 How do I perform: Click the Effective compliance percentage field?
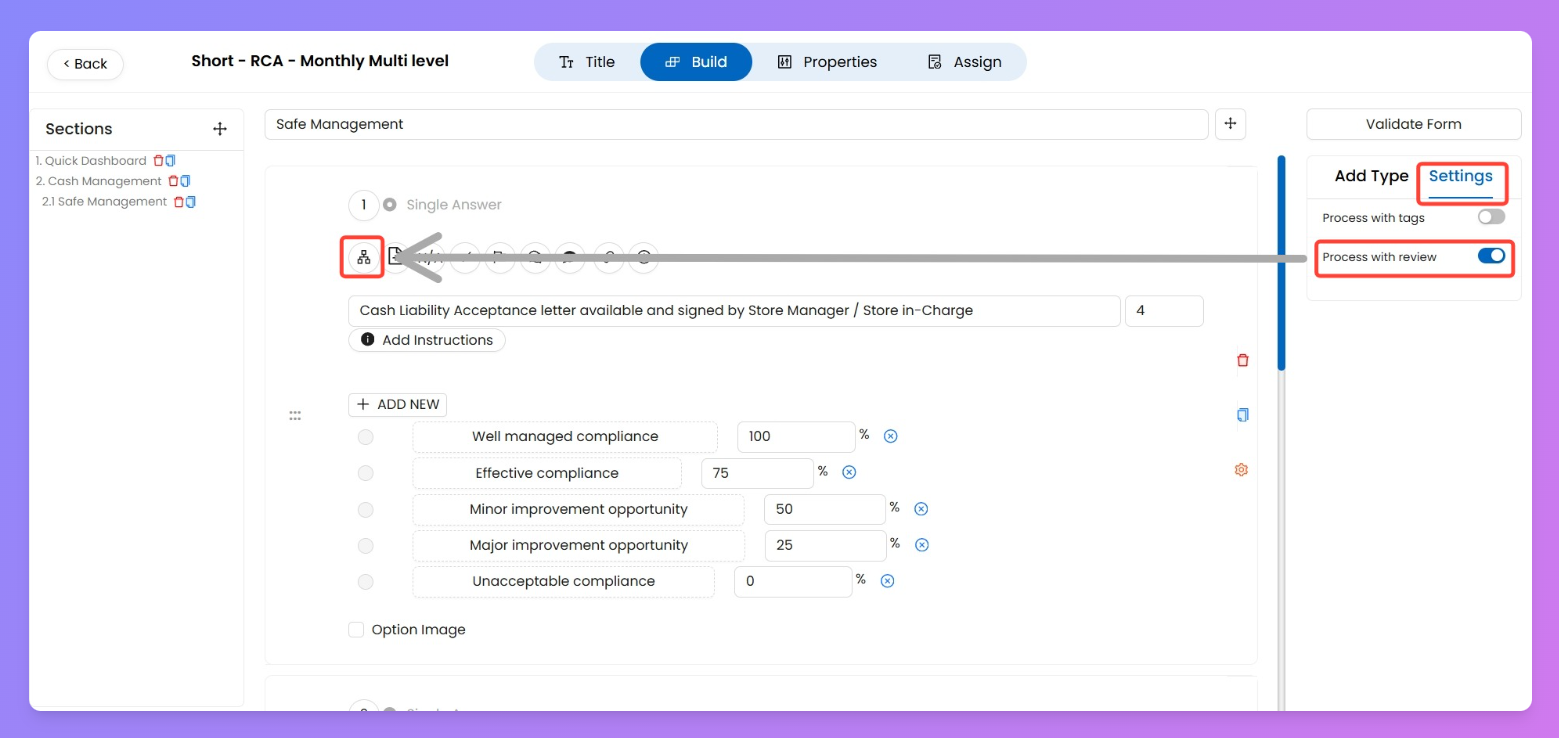[x=757, y=473]
